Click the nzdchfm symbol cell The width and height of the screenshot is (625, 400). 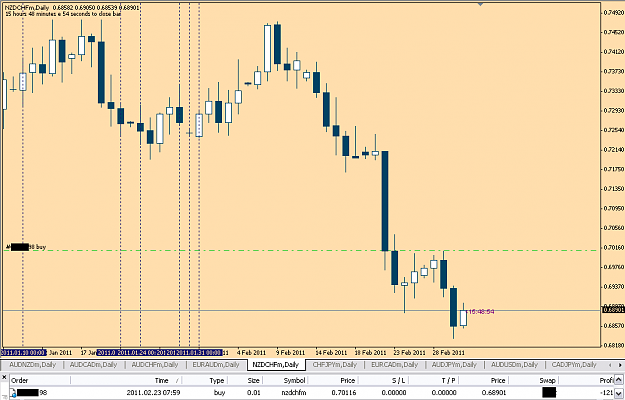[x=293, y=393]
